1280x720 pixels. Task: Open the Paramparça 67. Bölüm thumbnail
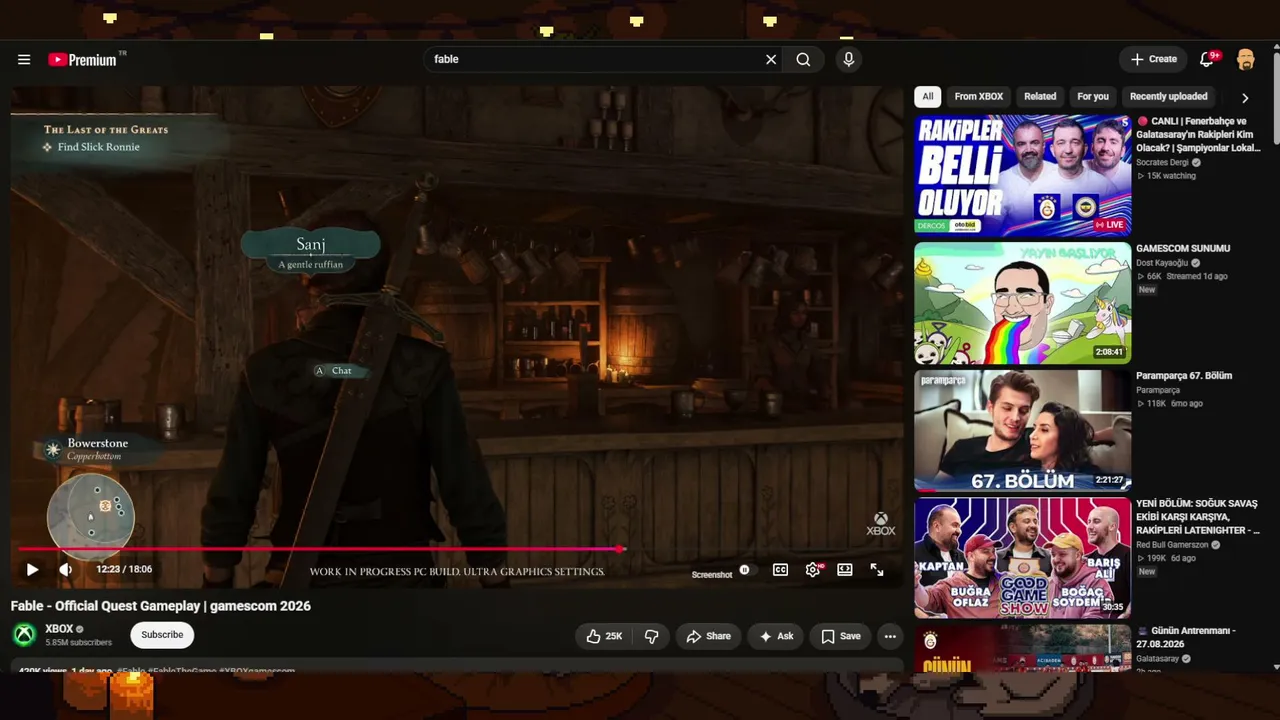1023,431
